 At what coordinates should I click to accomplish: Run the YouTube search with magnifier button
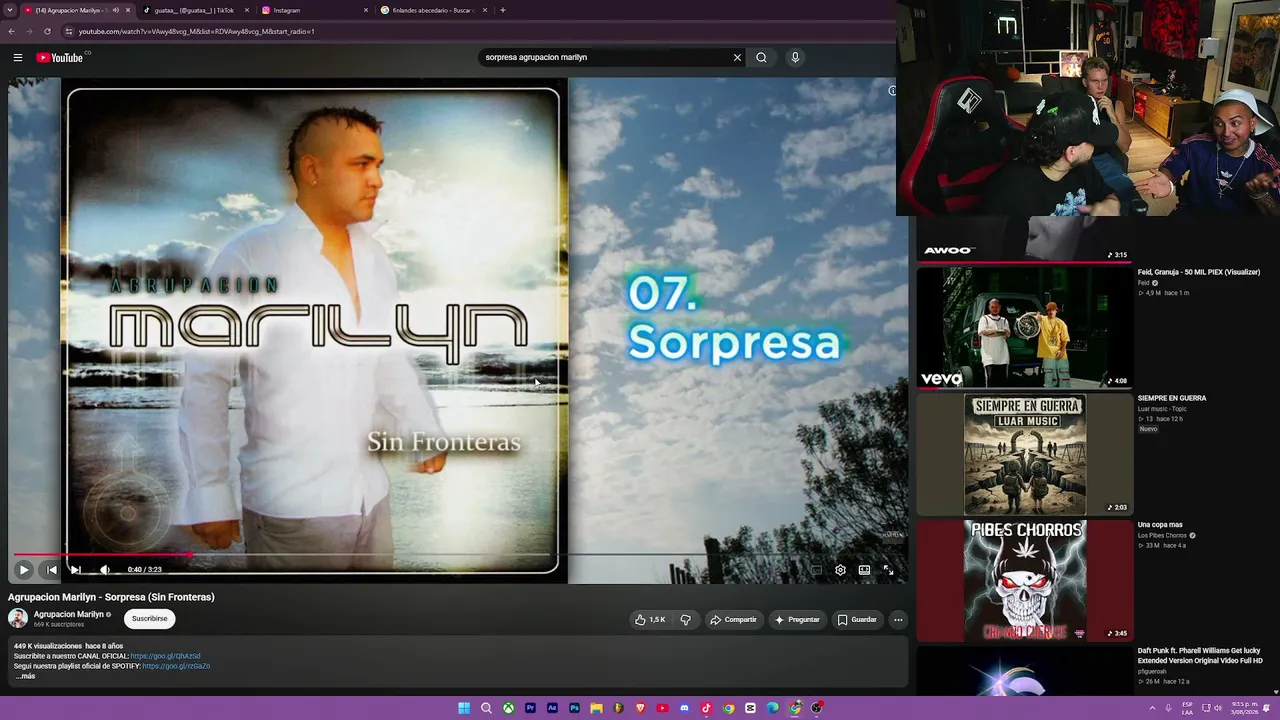761,57
